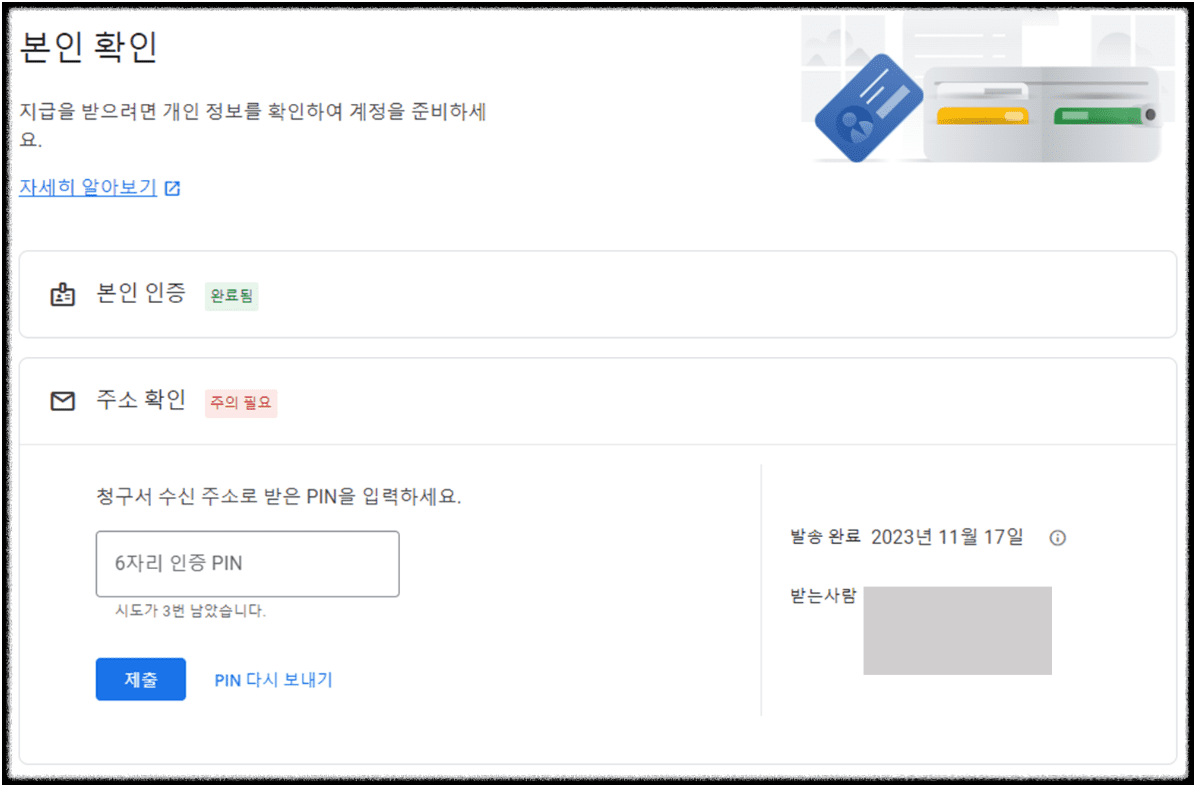Click the yellow card in the wallet illustration
The image size is (1195, 786).
coord(985,116)
